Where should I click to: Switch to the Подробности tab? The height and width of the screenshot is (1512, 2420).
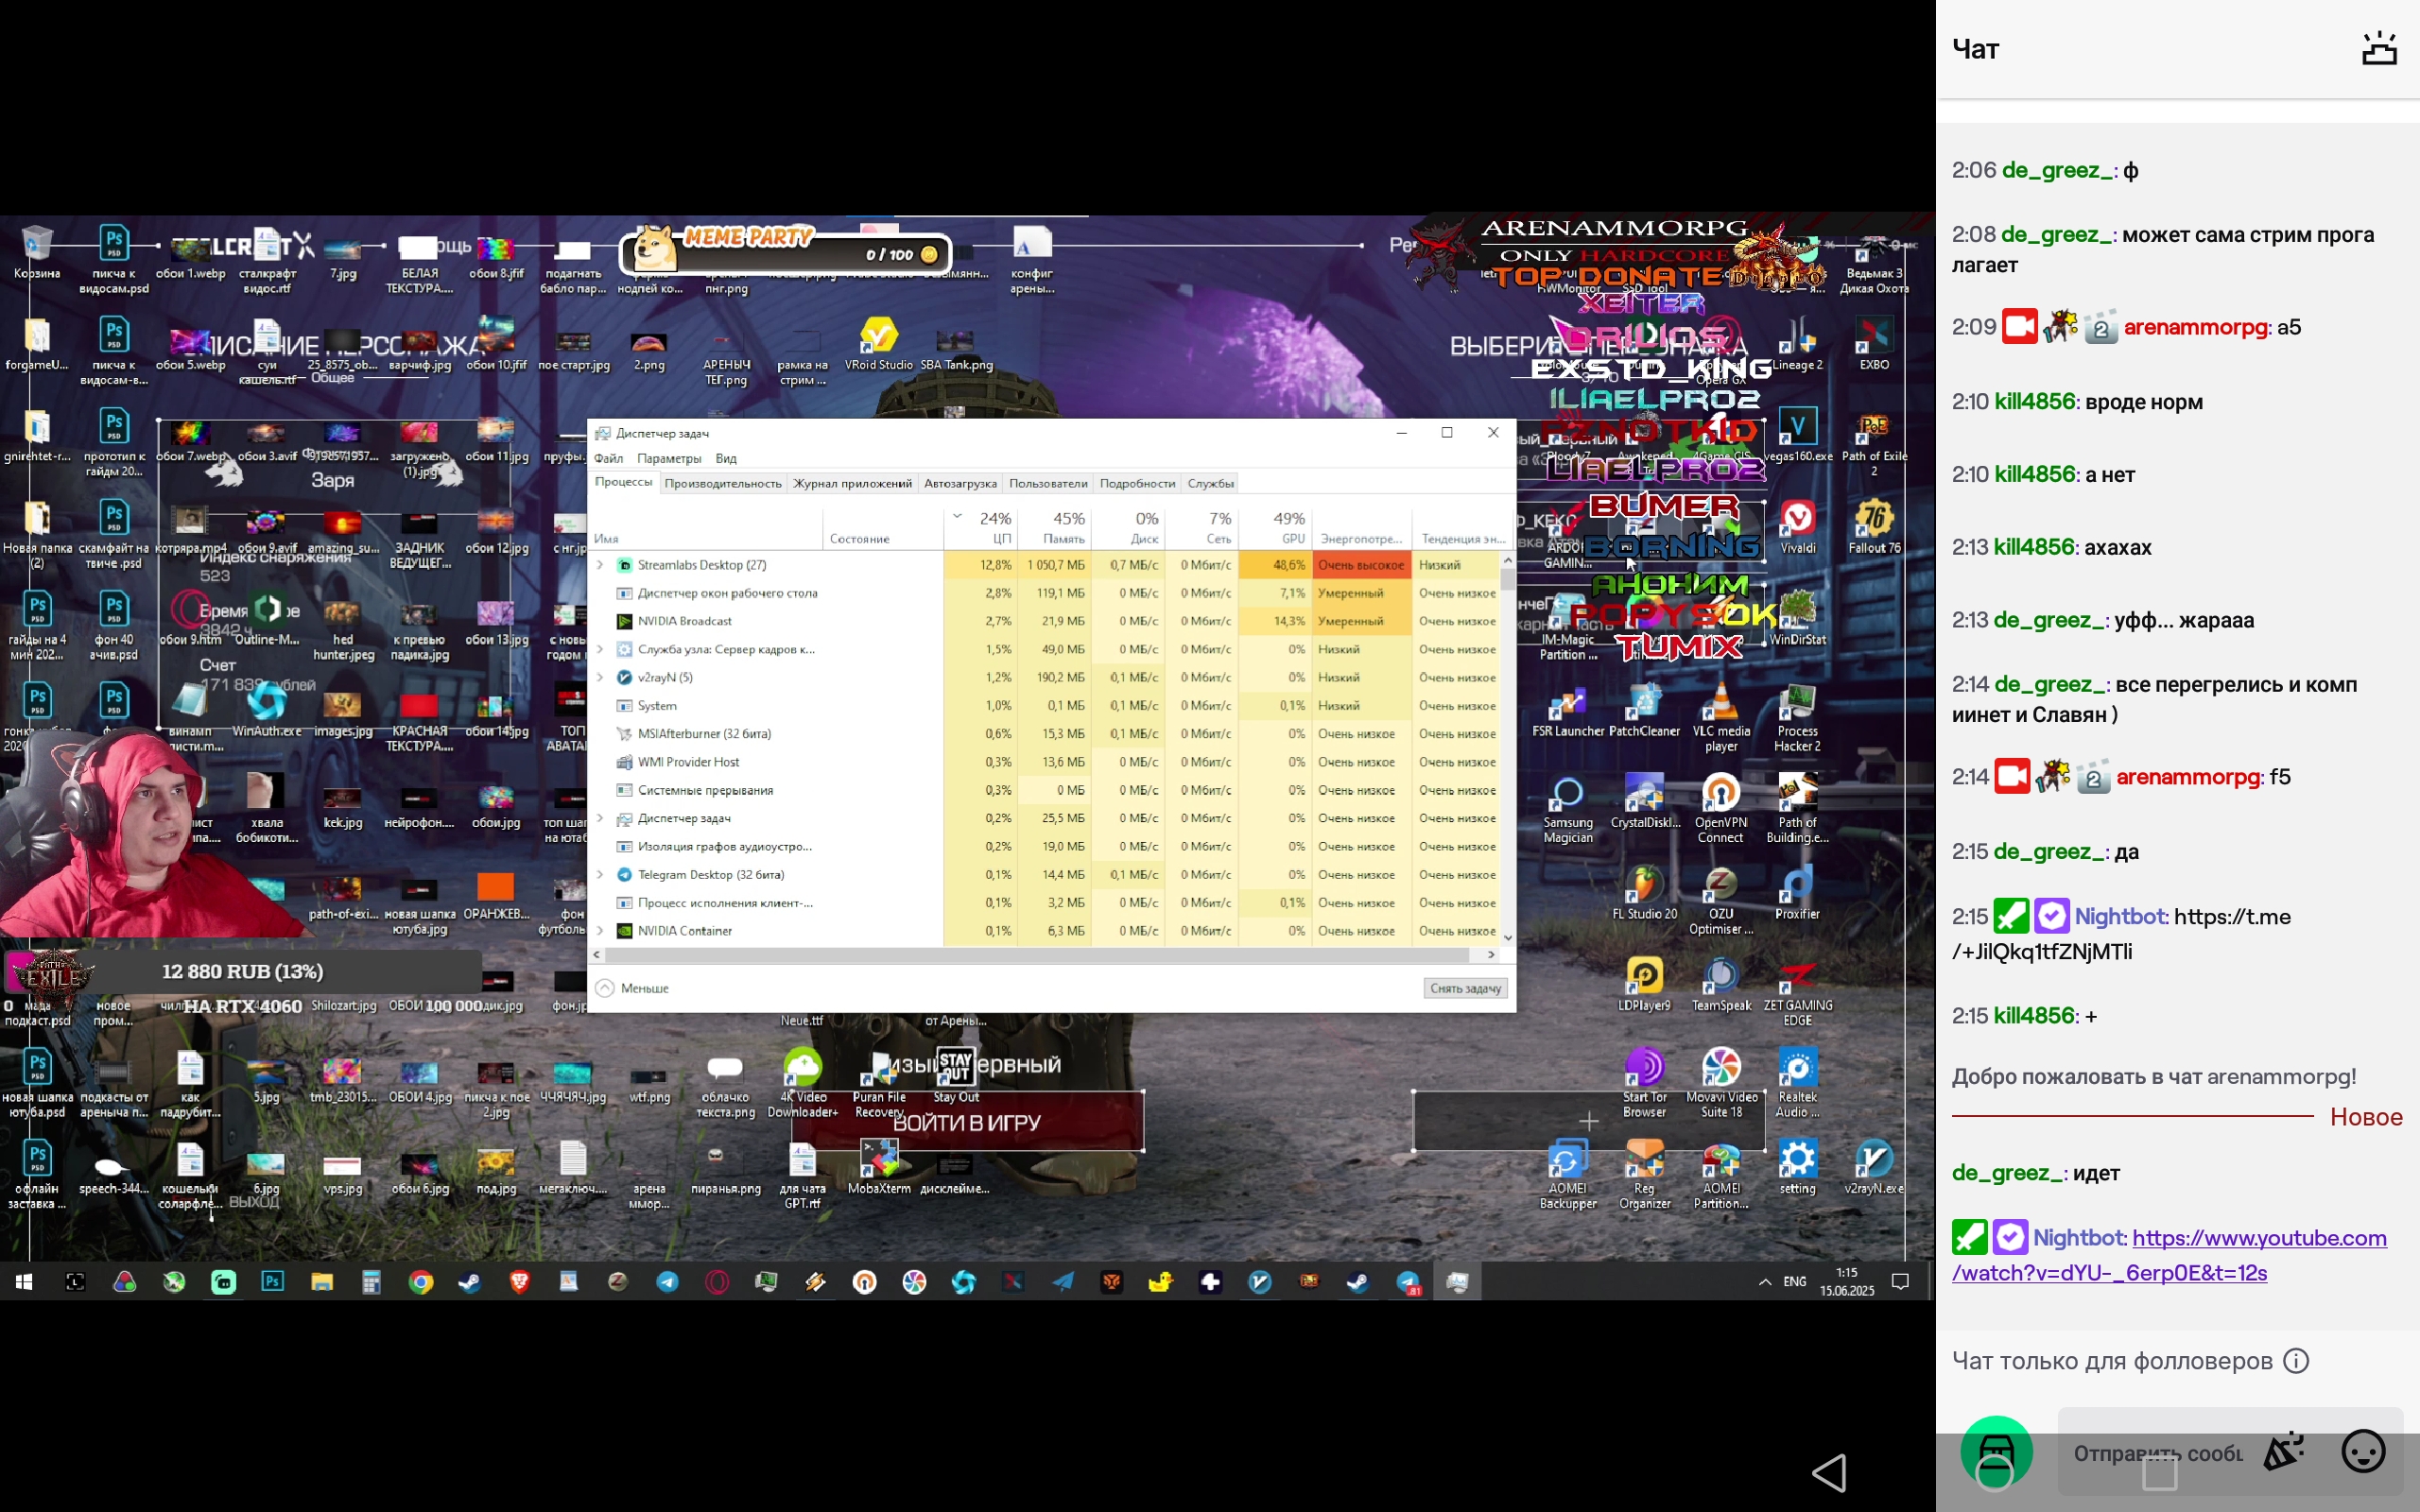[x=1137, y=483]
